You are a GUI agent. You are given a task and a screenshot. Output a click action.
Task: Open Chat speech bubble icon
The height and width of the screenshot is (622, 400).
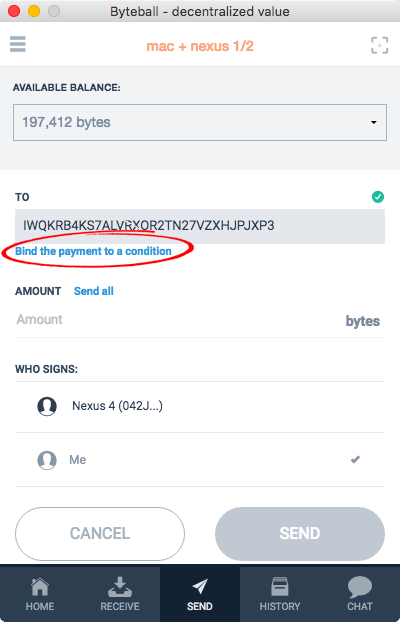click(x=360, y=587)
